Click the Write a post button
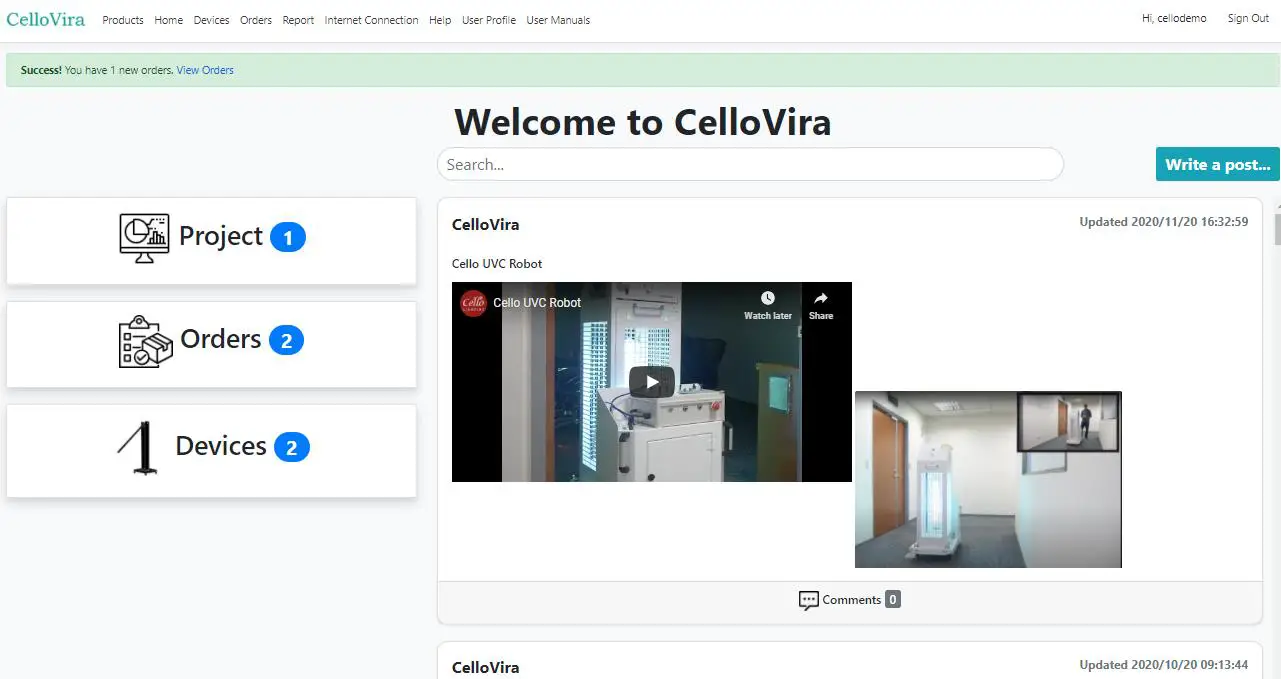 [1217, 164]
